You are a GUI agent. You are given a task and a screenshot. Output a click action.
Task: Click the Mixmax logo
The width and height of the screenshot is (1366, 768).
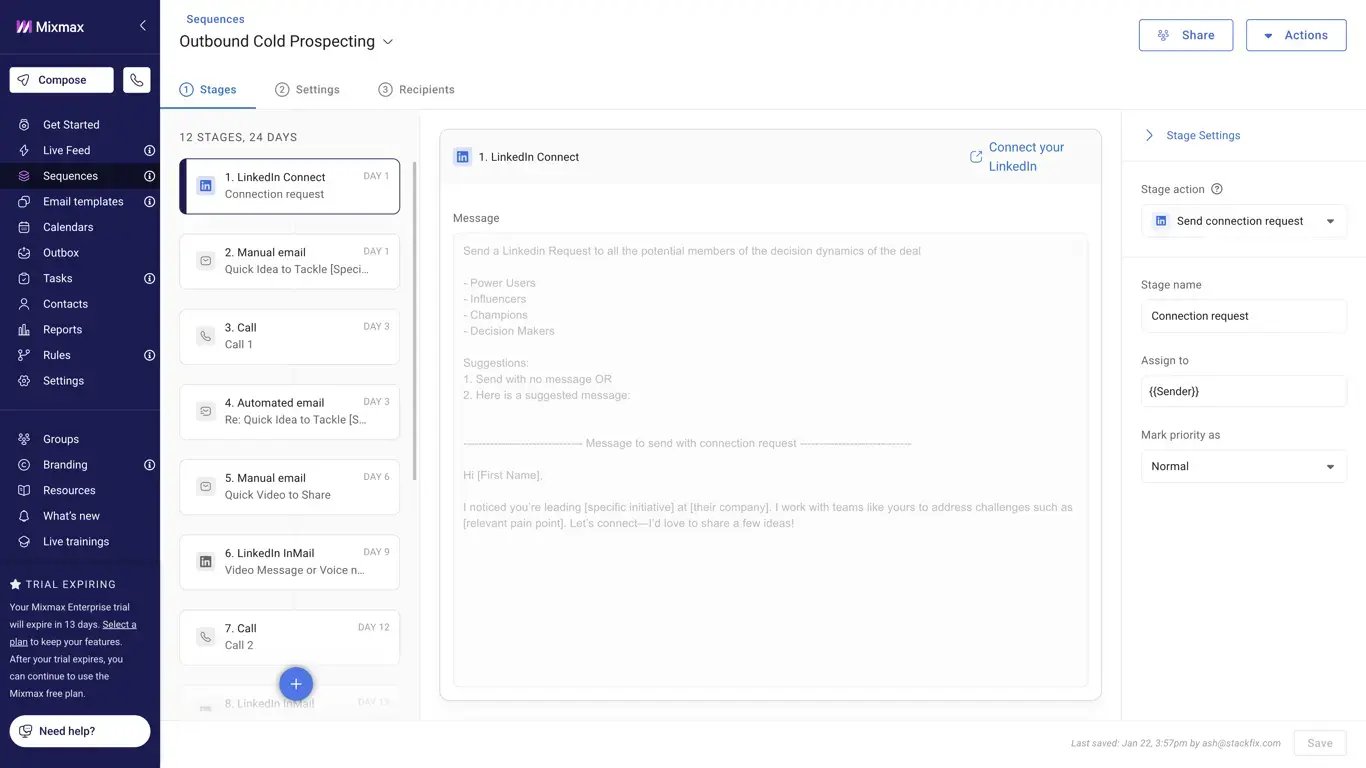[x=50, y=27]
